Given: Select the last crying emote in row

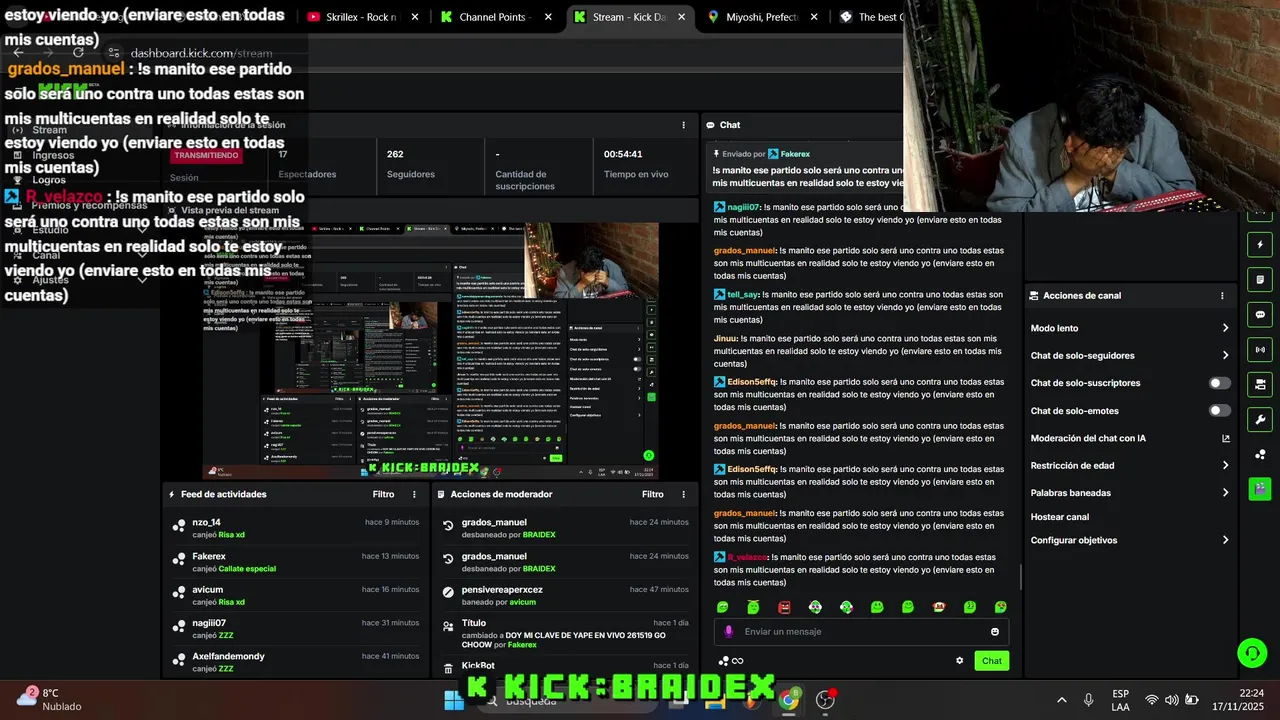Looking at the screenshot, I should pos(1001,607).
